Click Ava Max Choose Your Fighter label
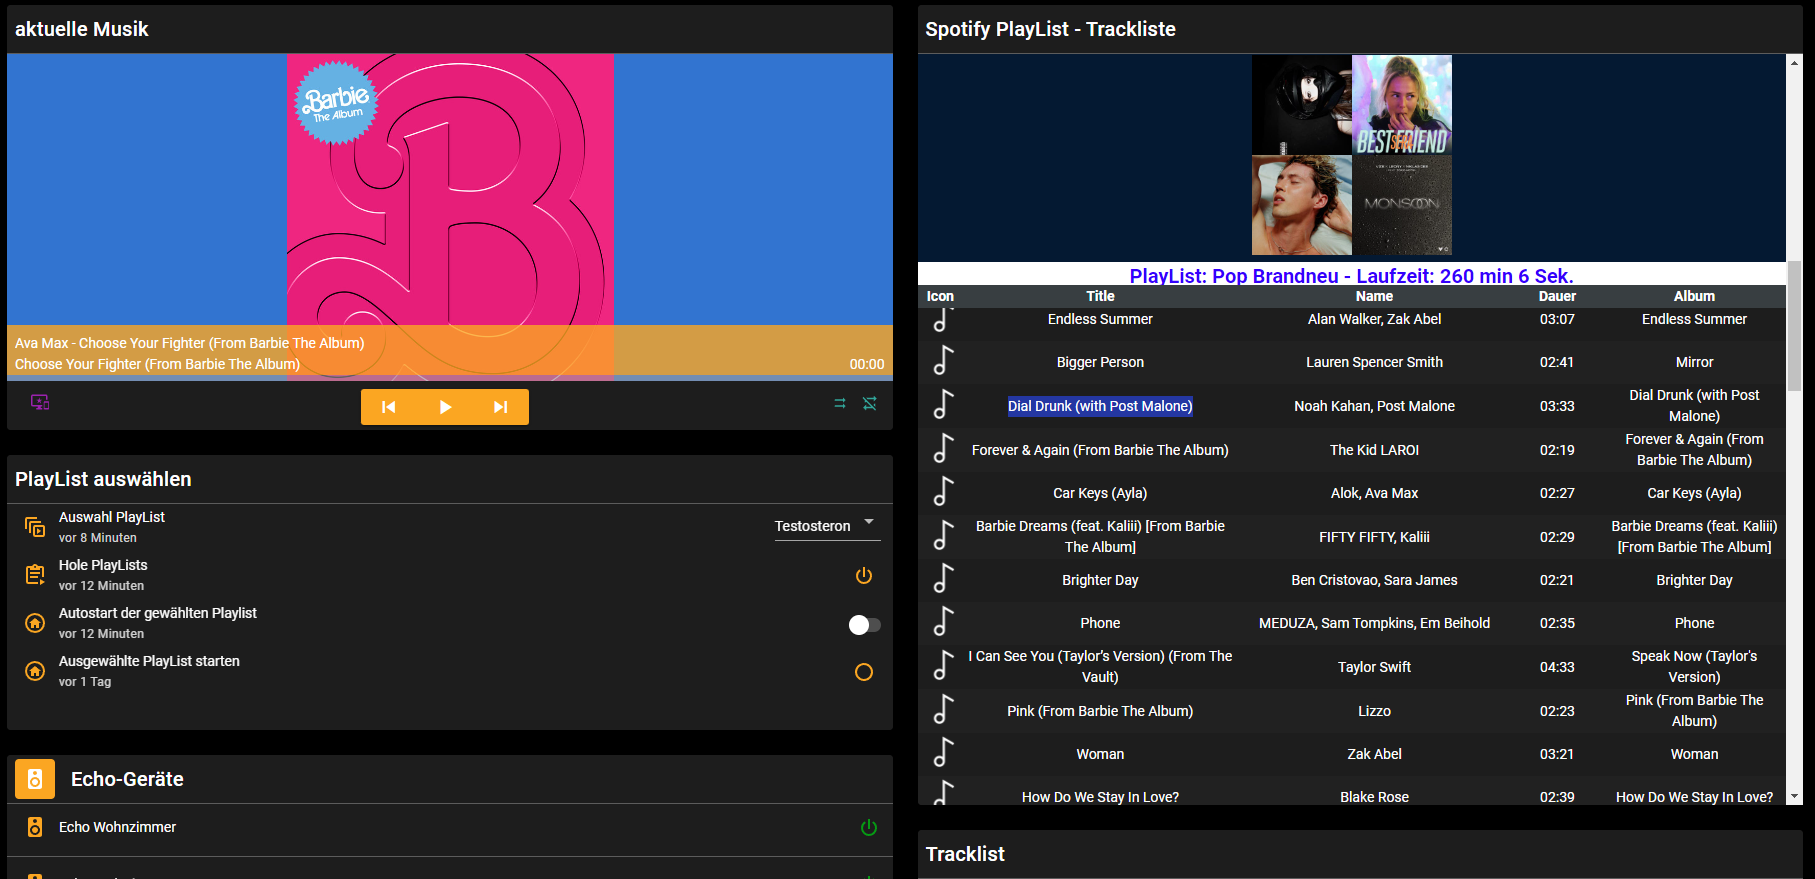 pyautogui.click(x=190, y=343)
